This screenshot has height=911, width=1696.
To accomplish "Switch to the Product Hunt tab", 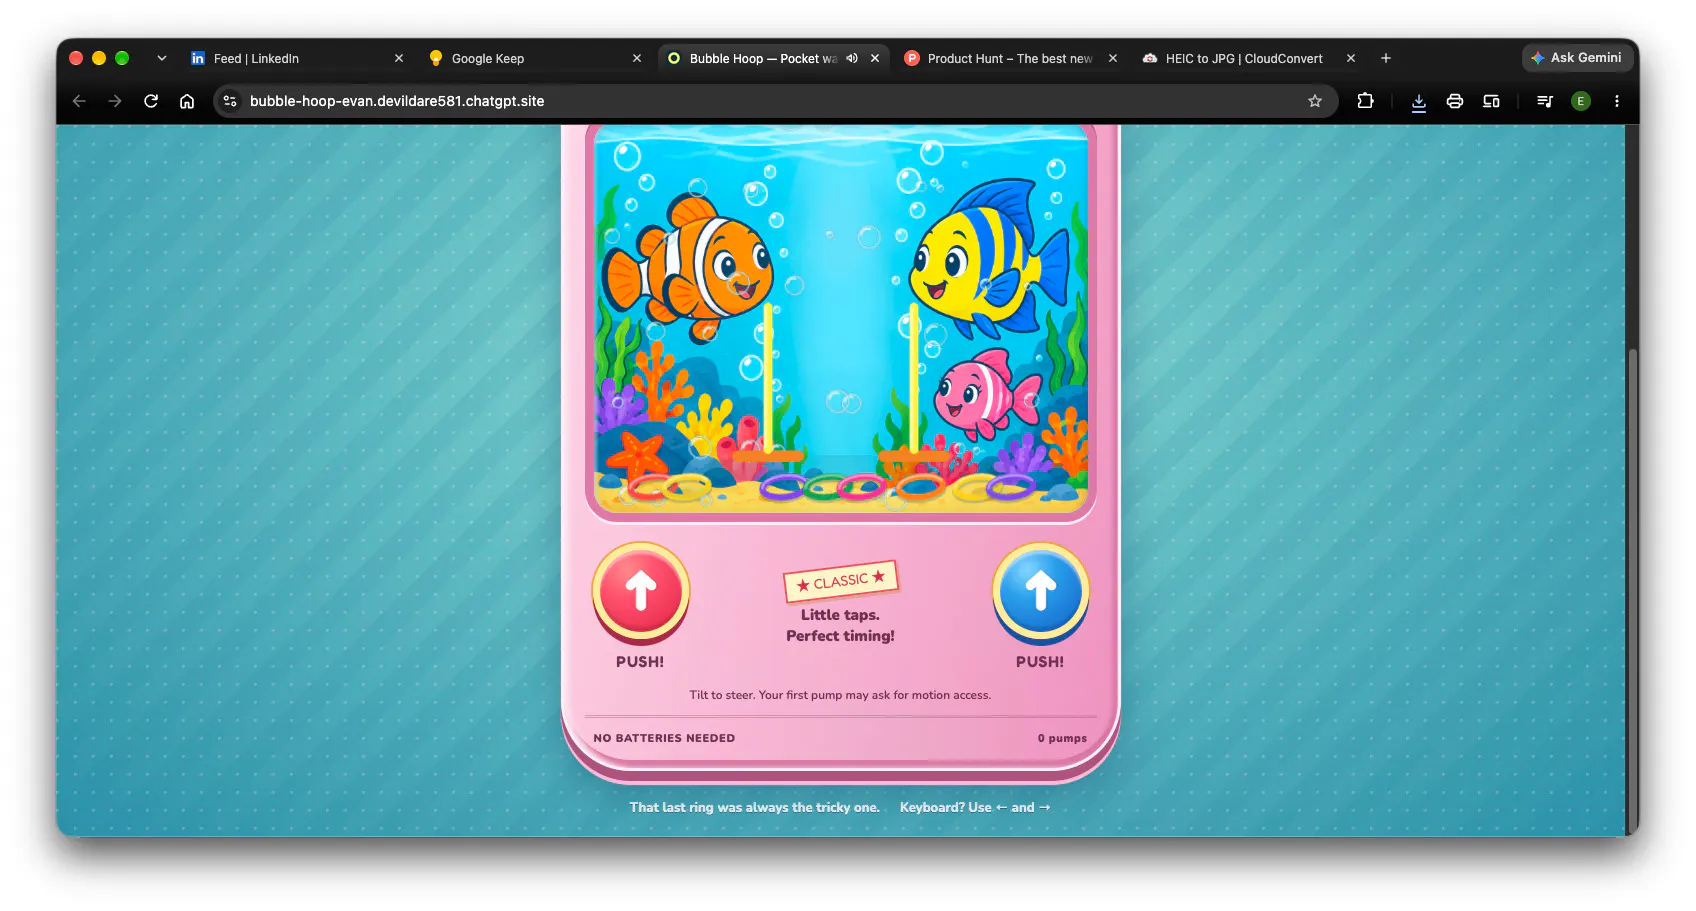I will (1011, 58).
